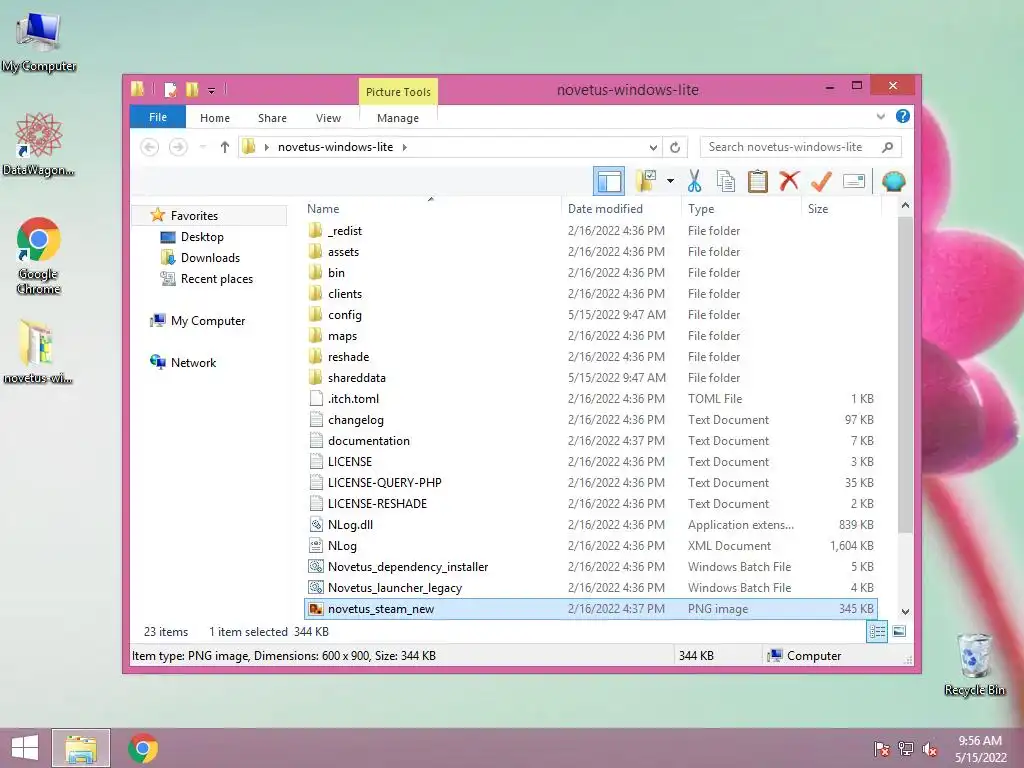Open the Share ribbon tab
The image size is (1024, 768).
(x=272, y=118)
